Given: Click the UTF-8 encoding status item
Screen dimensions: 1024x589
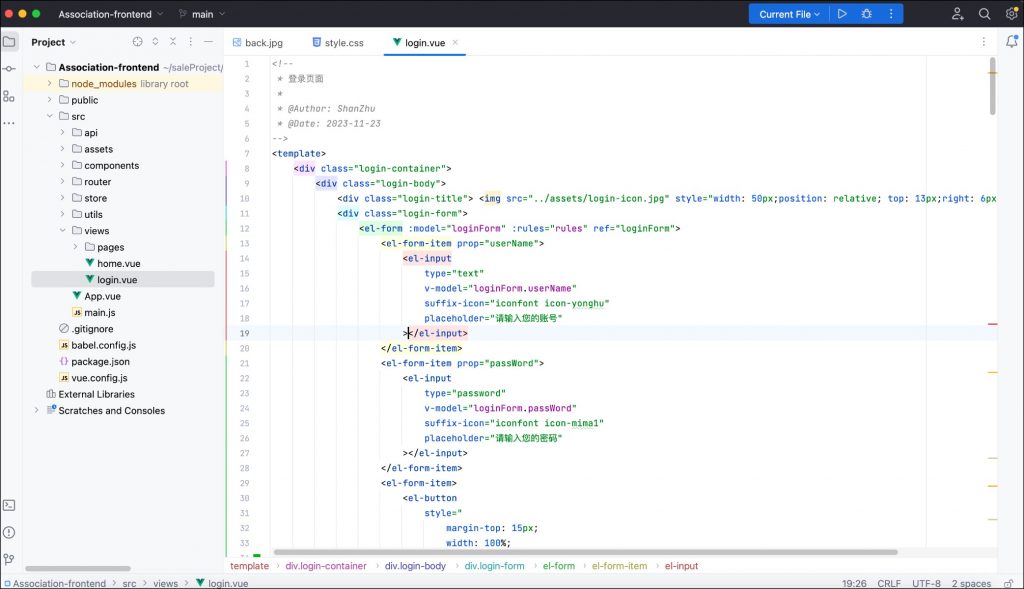Looking at the screenshot, I should point(926,583).
